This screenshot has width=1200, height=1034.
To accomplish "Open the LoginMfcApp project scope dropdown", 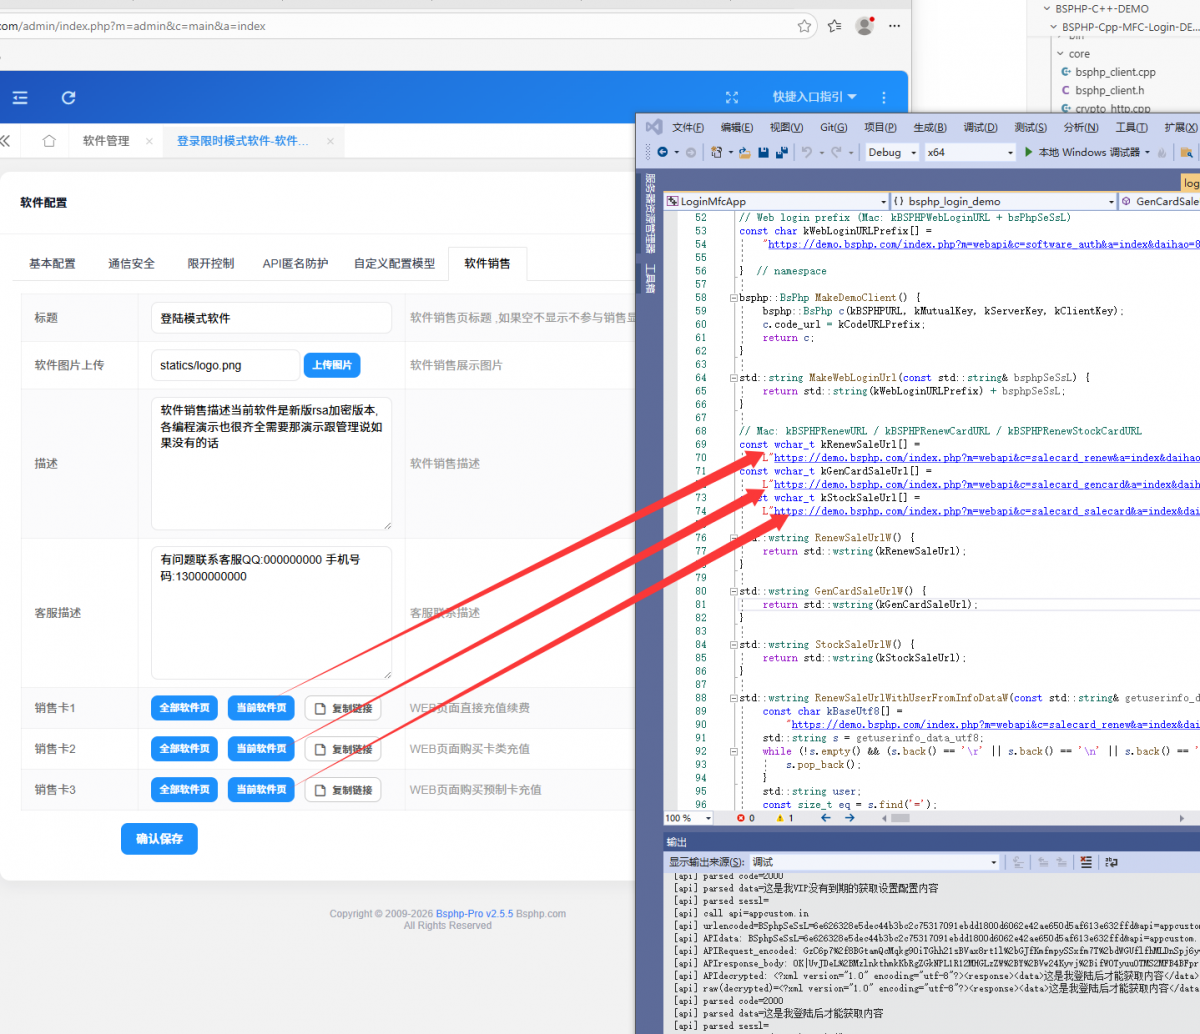I will 776,201.
